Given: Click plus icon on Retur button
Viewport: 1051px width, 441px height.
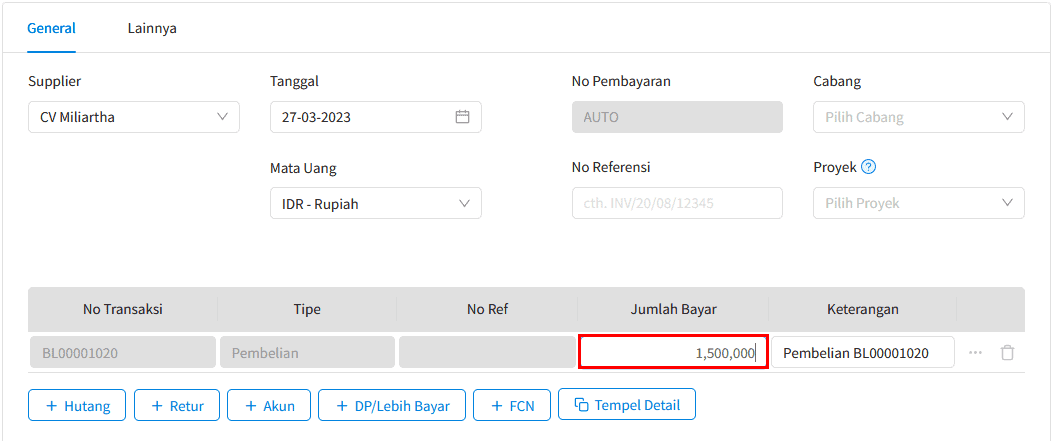Looking at the screenshot, I should tap(158, 405).
